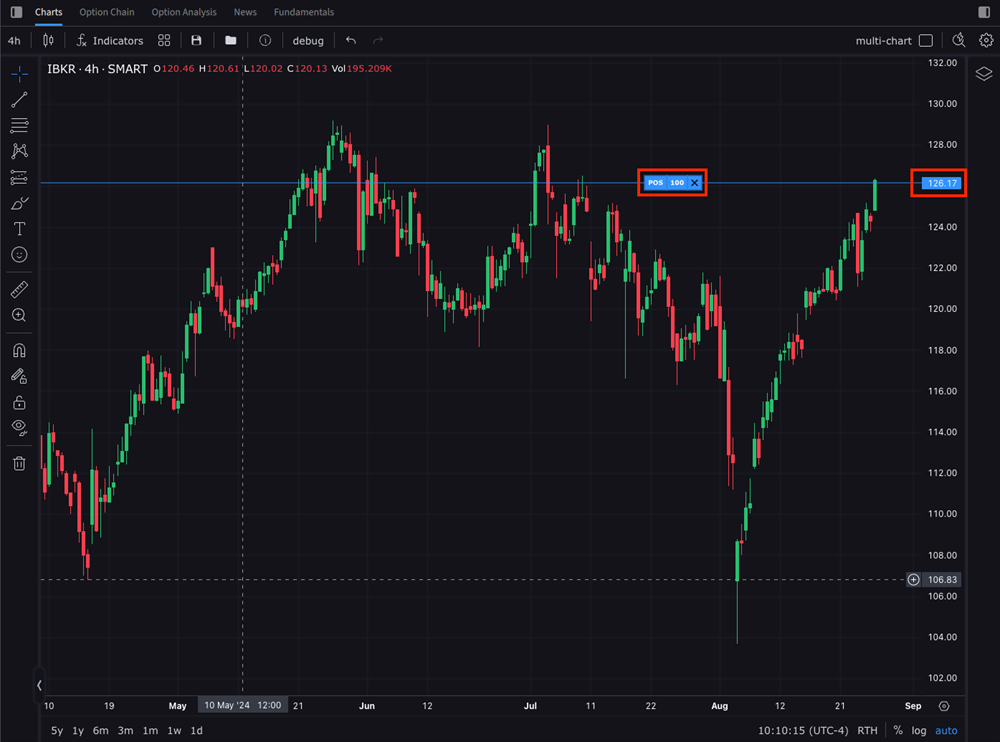Set the range to 1m
This screenshot has width=1000, height=742.
pyautogui.click(x=150, y=731)
